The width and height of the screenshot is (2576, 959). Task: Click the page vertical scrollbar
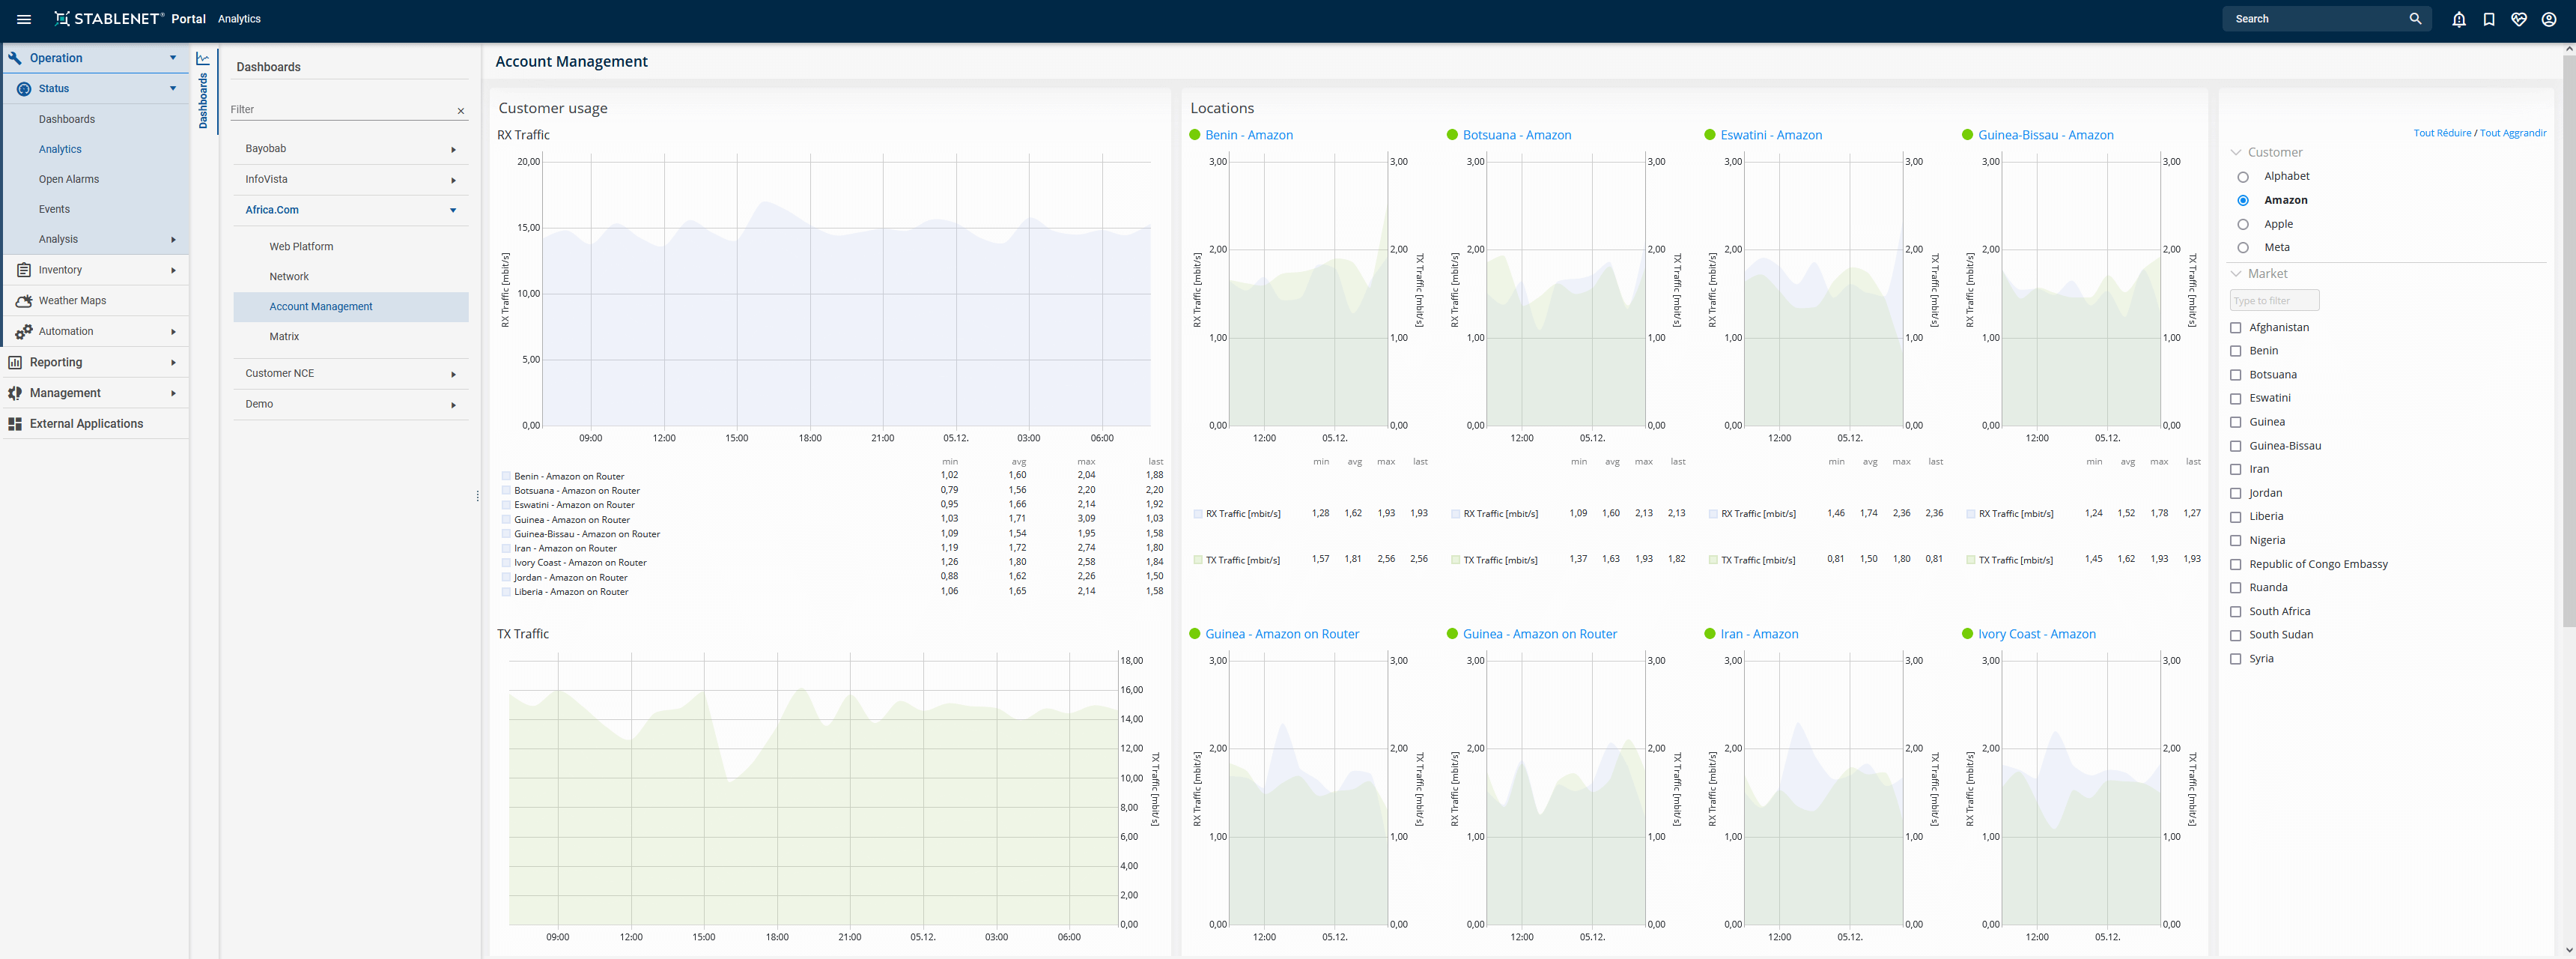[2569, 340]
